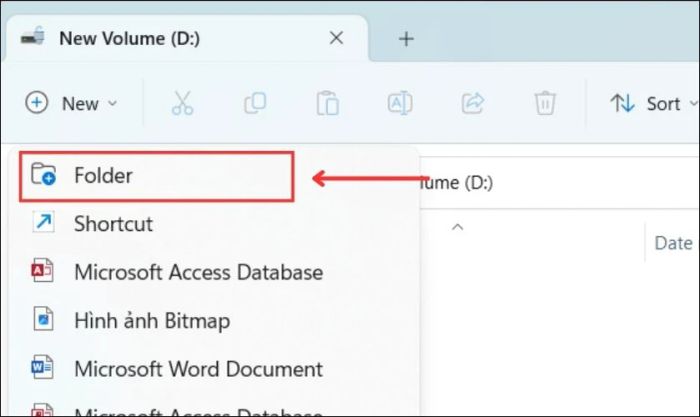700x417 pixels.
Task: Click the Date column header
Action: [673, 243]
